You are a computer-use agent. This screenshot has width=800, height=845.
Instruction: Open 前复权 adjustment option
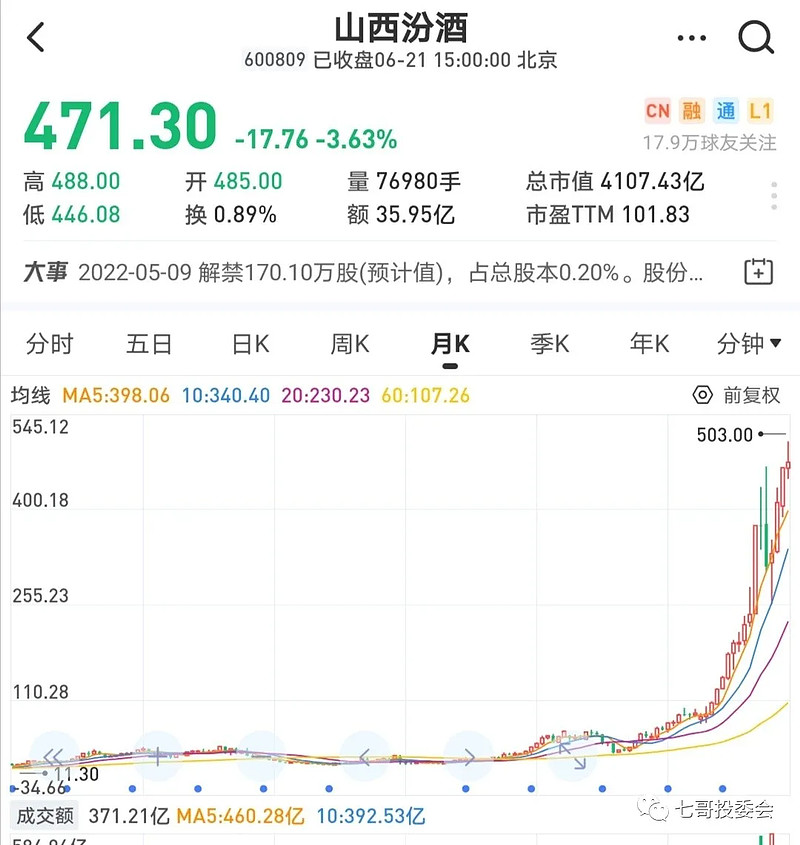[x=751, y=395]
